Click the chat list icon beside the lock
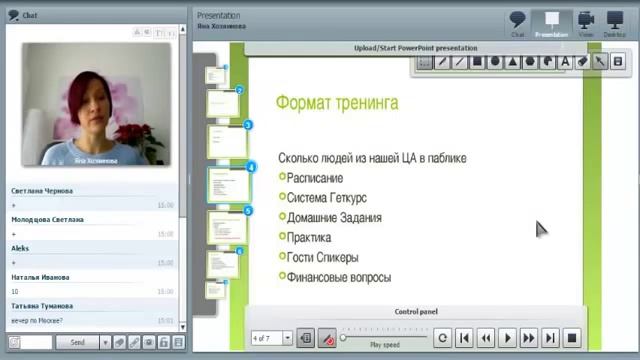640x360 pixels. point(178,342)
